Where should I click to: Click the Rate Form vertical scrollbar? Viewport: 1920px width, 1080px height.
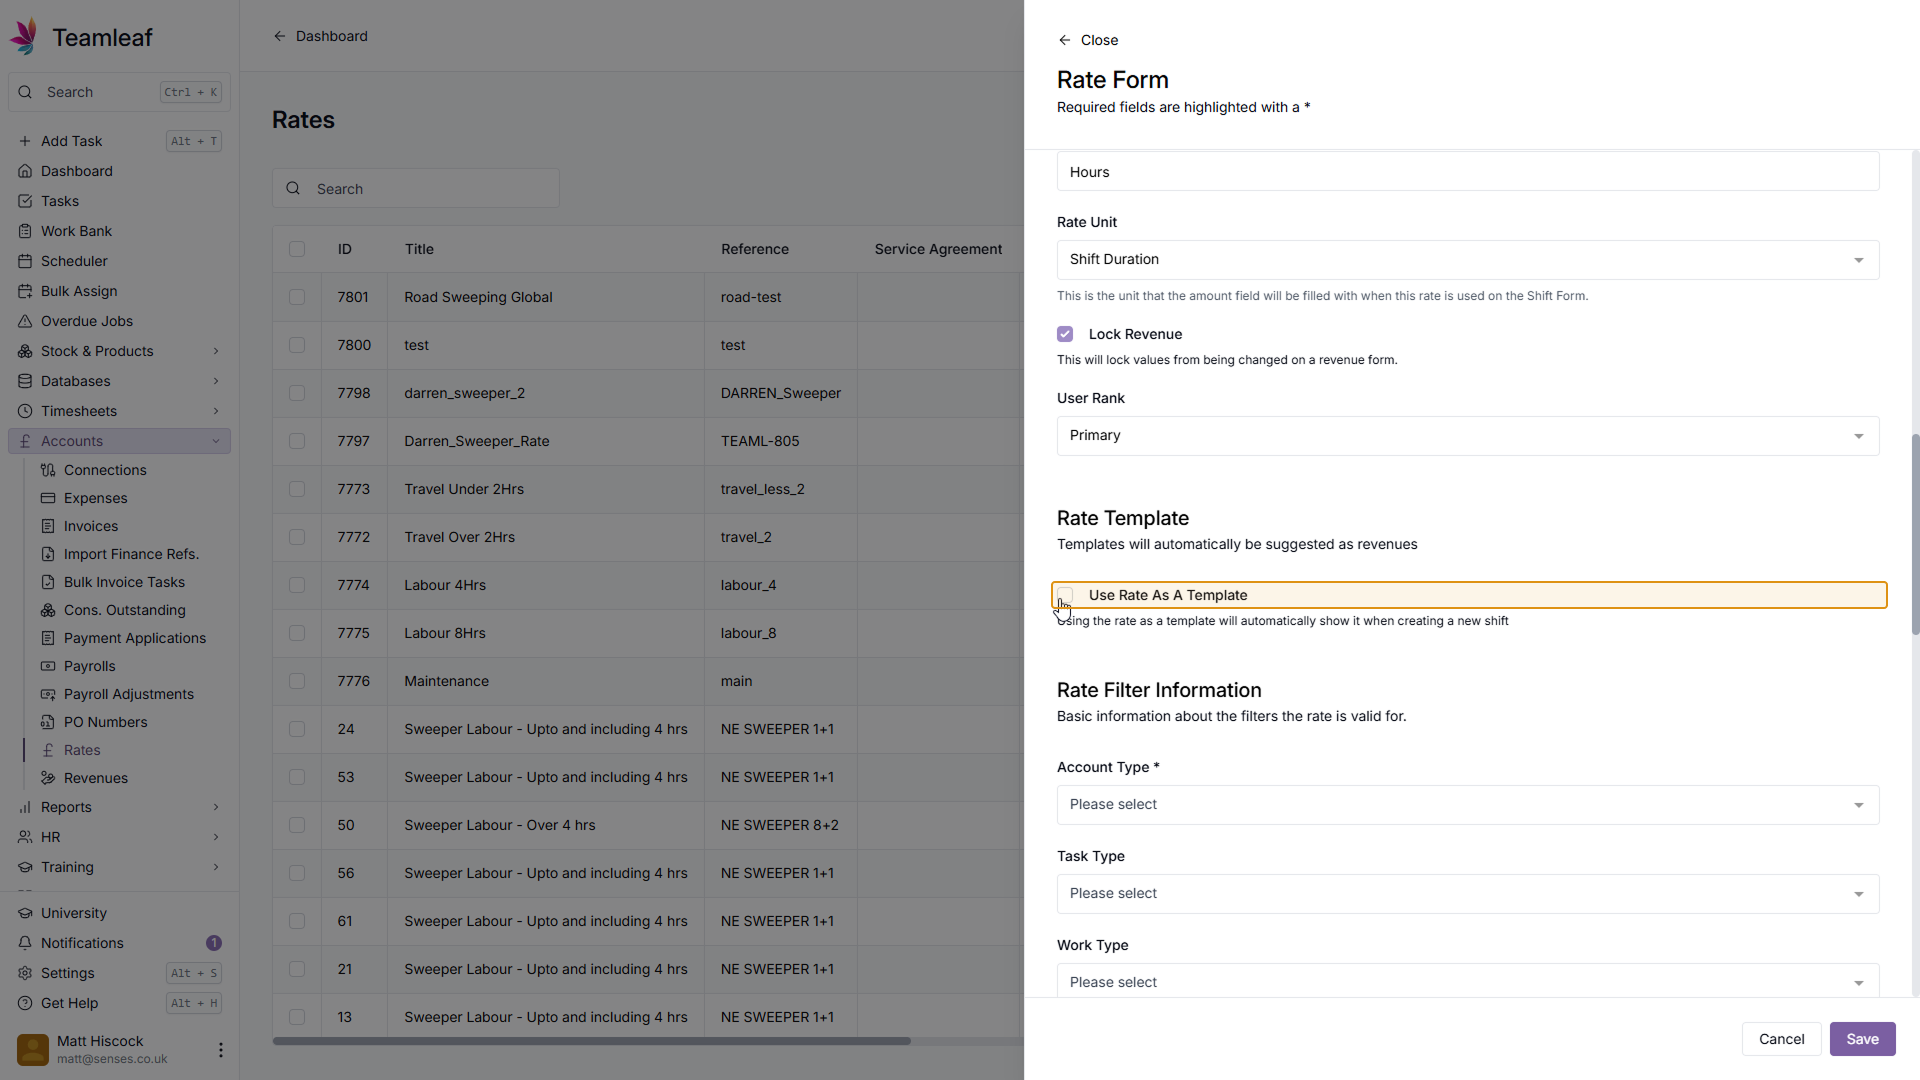coord(1914,534)
